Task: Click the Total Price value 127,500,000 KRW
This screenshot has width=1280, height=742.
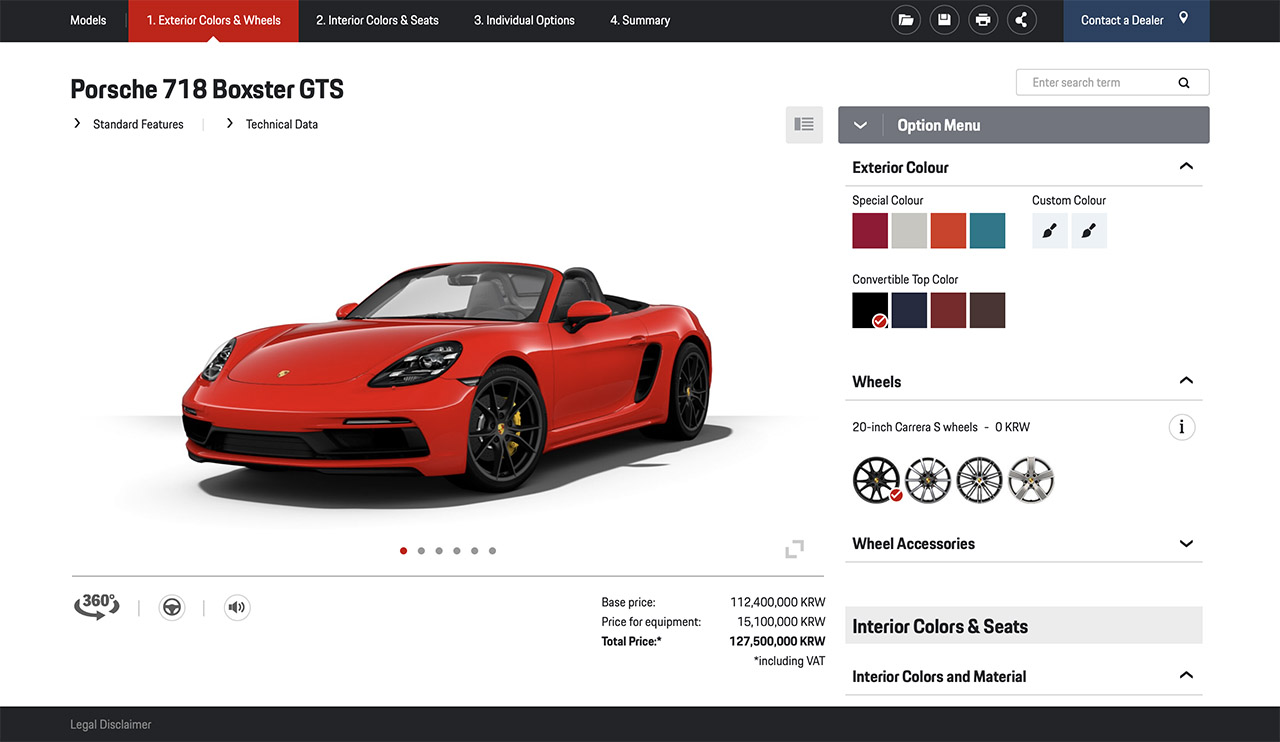Action: click(777, 641)
